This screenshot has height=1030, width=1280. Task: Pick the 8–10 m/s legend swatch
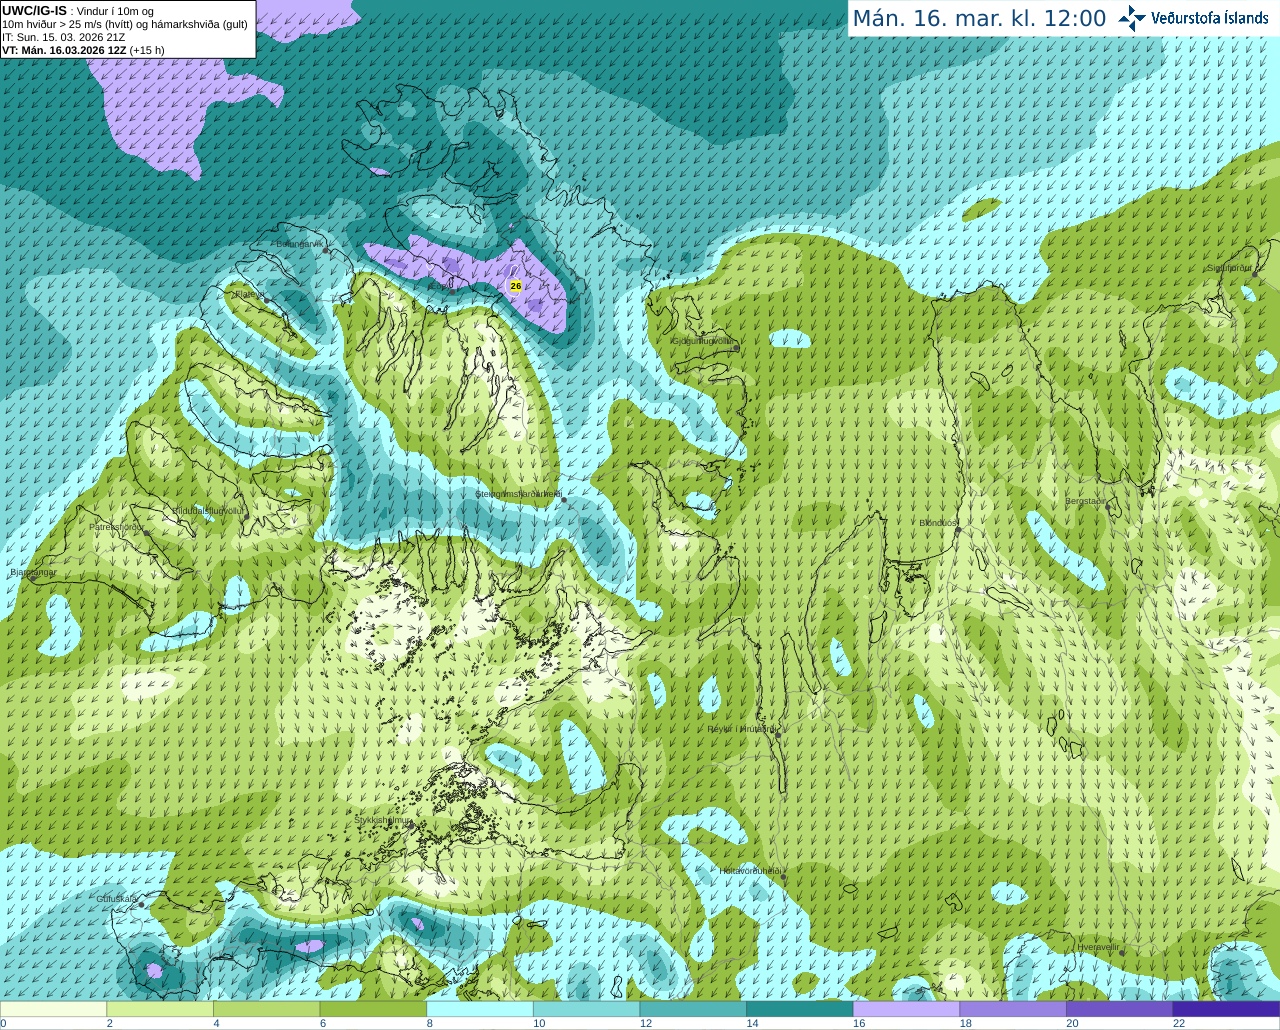coord(480,1009)
